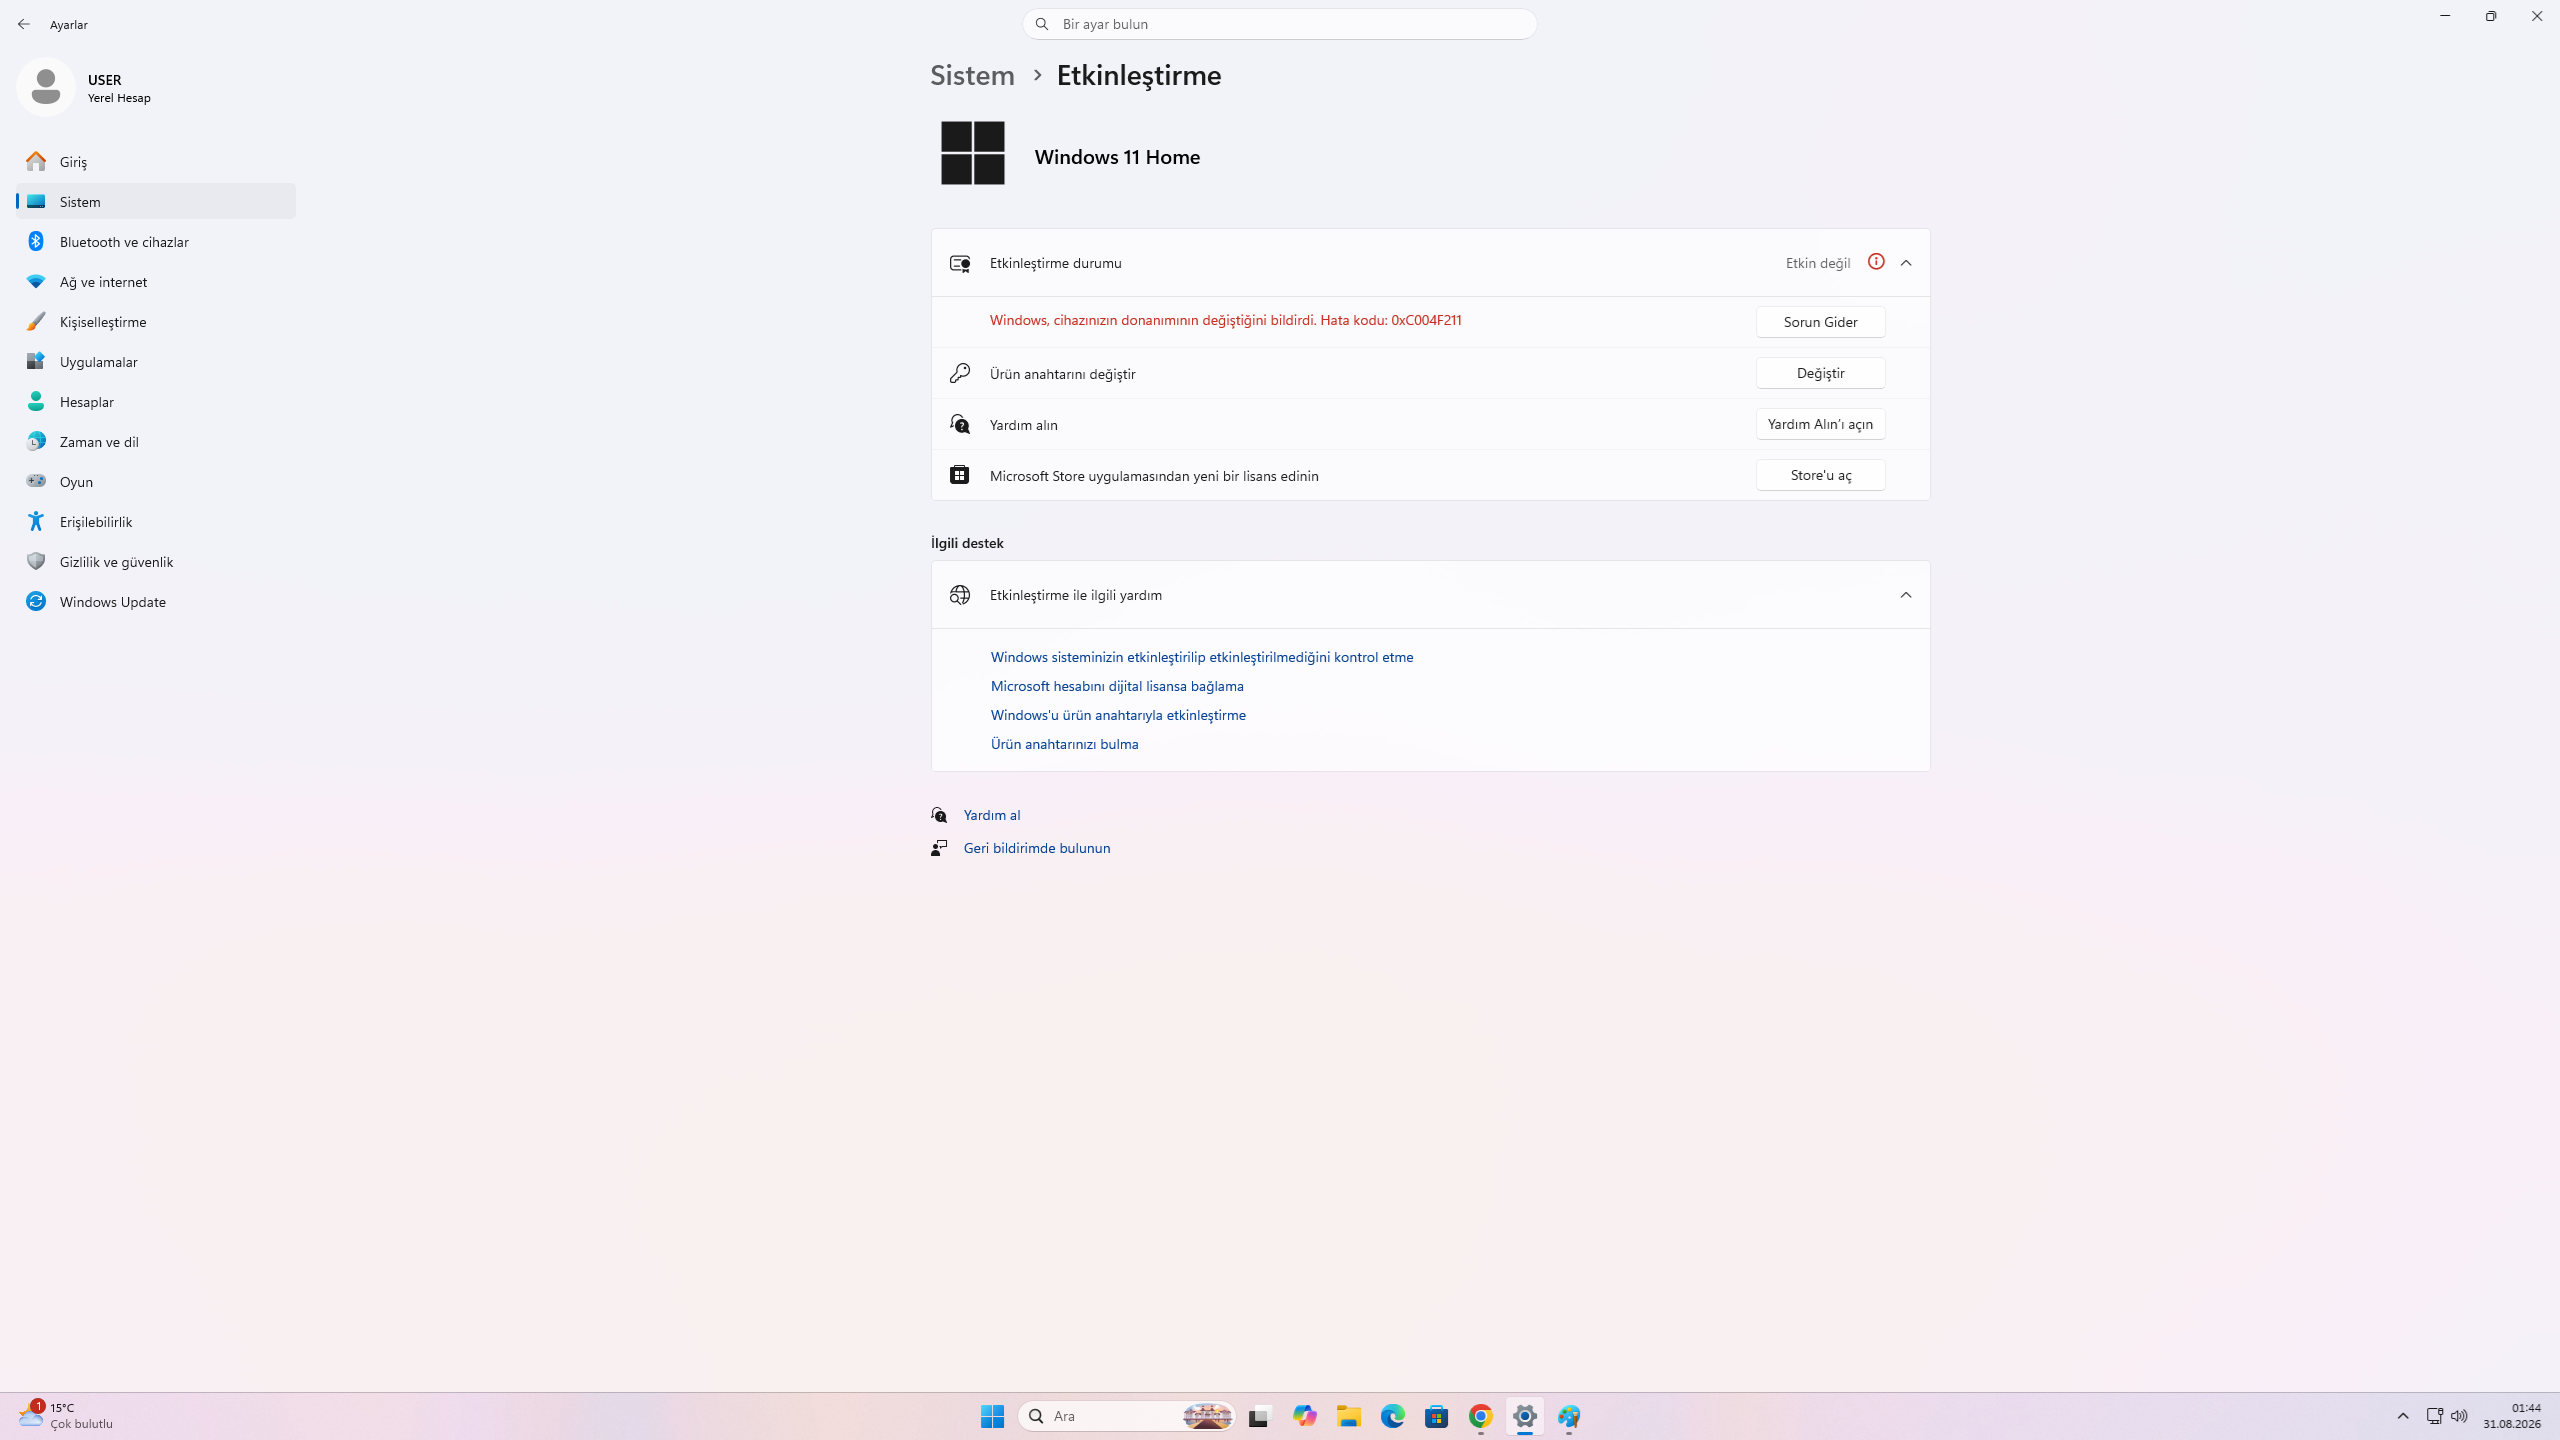Launch Copilot from the taskbar
This screenshot has height=1440, width=2560.
click(x=1304, y=1416)
